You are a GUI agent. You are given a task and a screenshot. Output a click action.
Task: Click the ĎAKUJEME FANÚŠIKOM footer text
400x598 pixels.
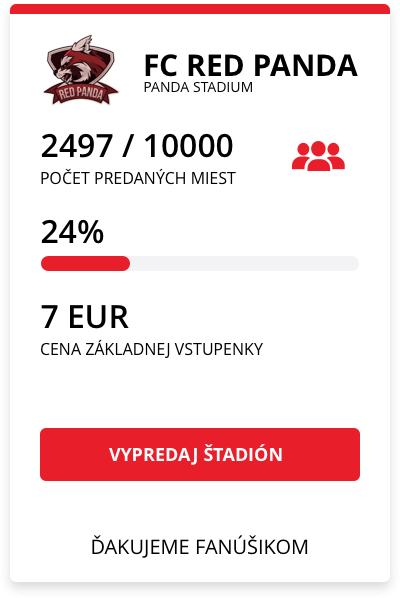click(x=200, y=546)
